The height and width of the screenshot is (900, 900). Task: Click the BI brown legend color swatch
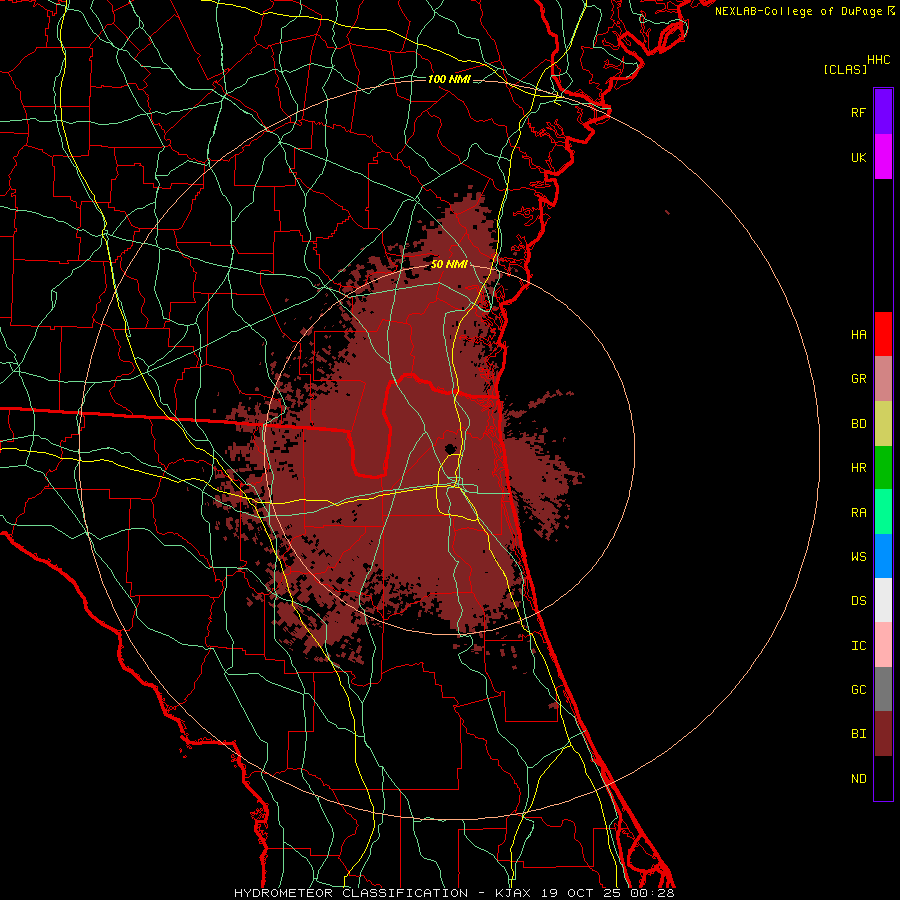click(x=883, y=734)
